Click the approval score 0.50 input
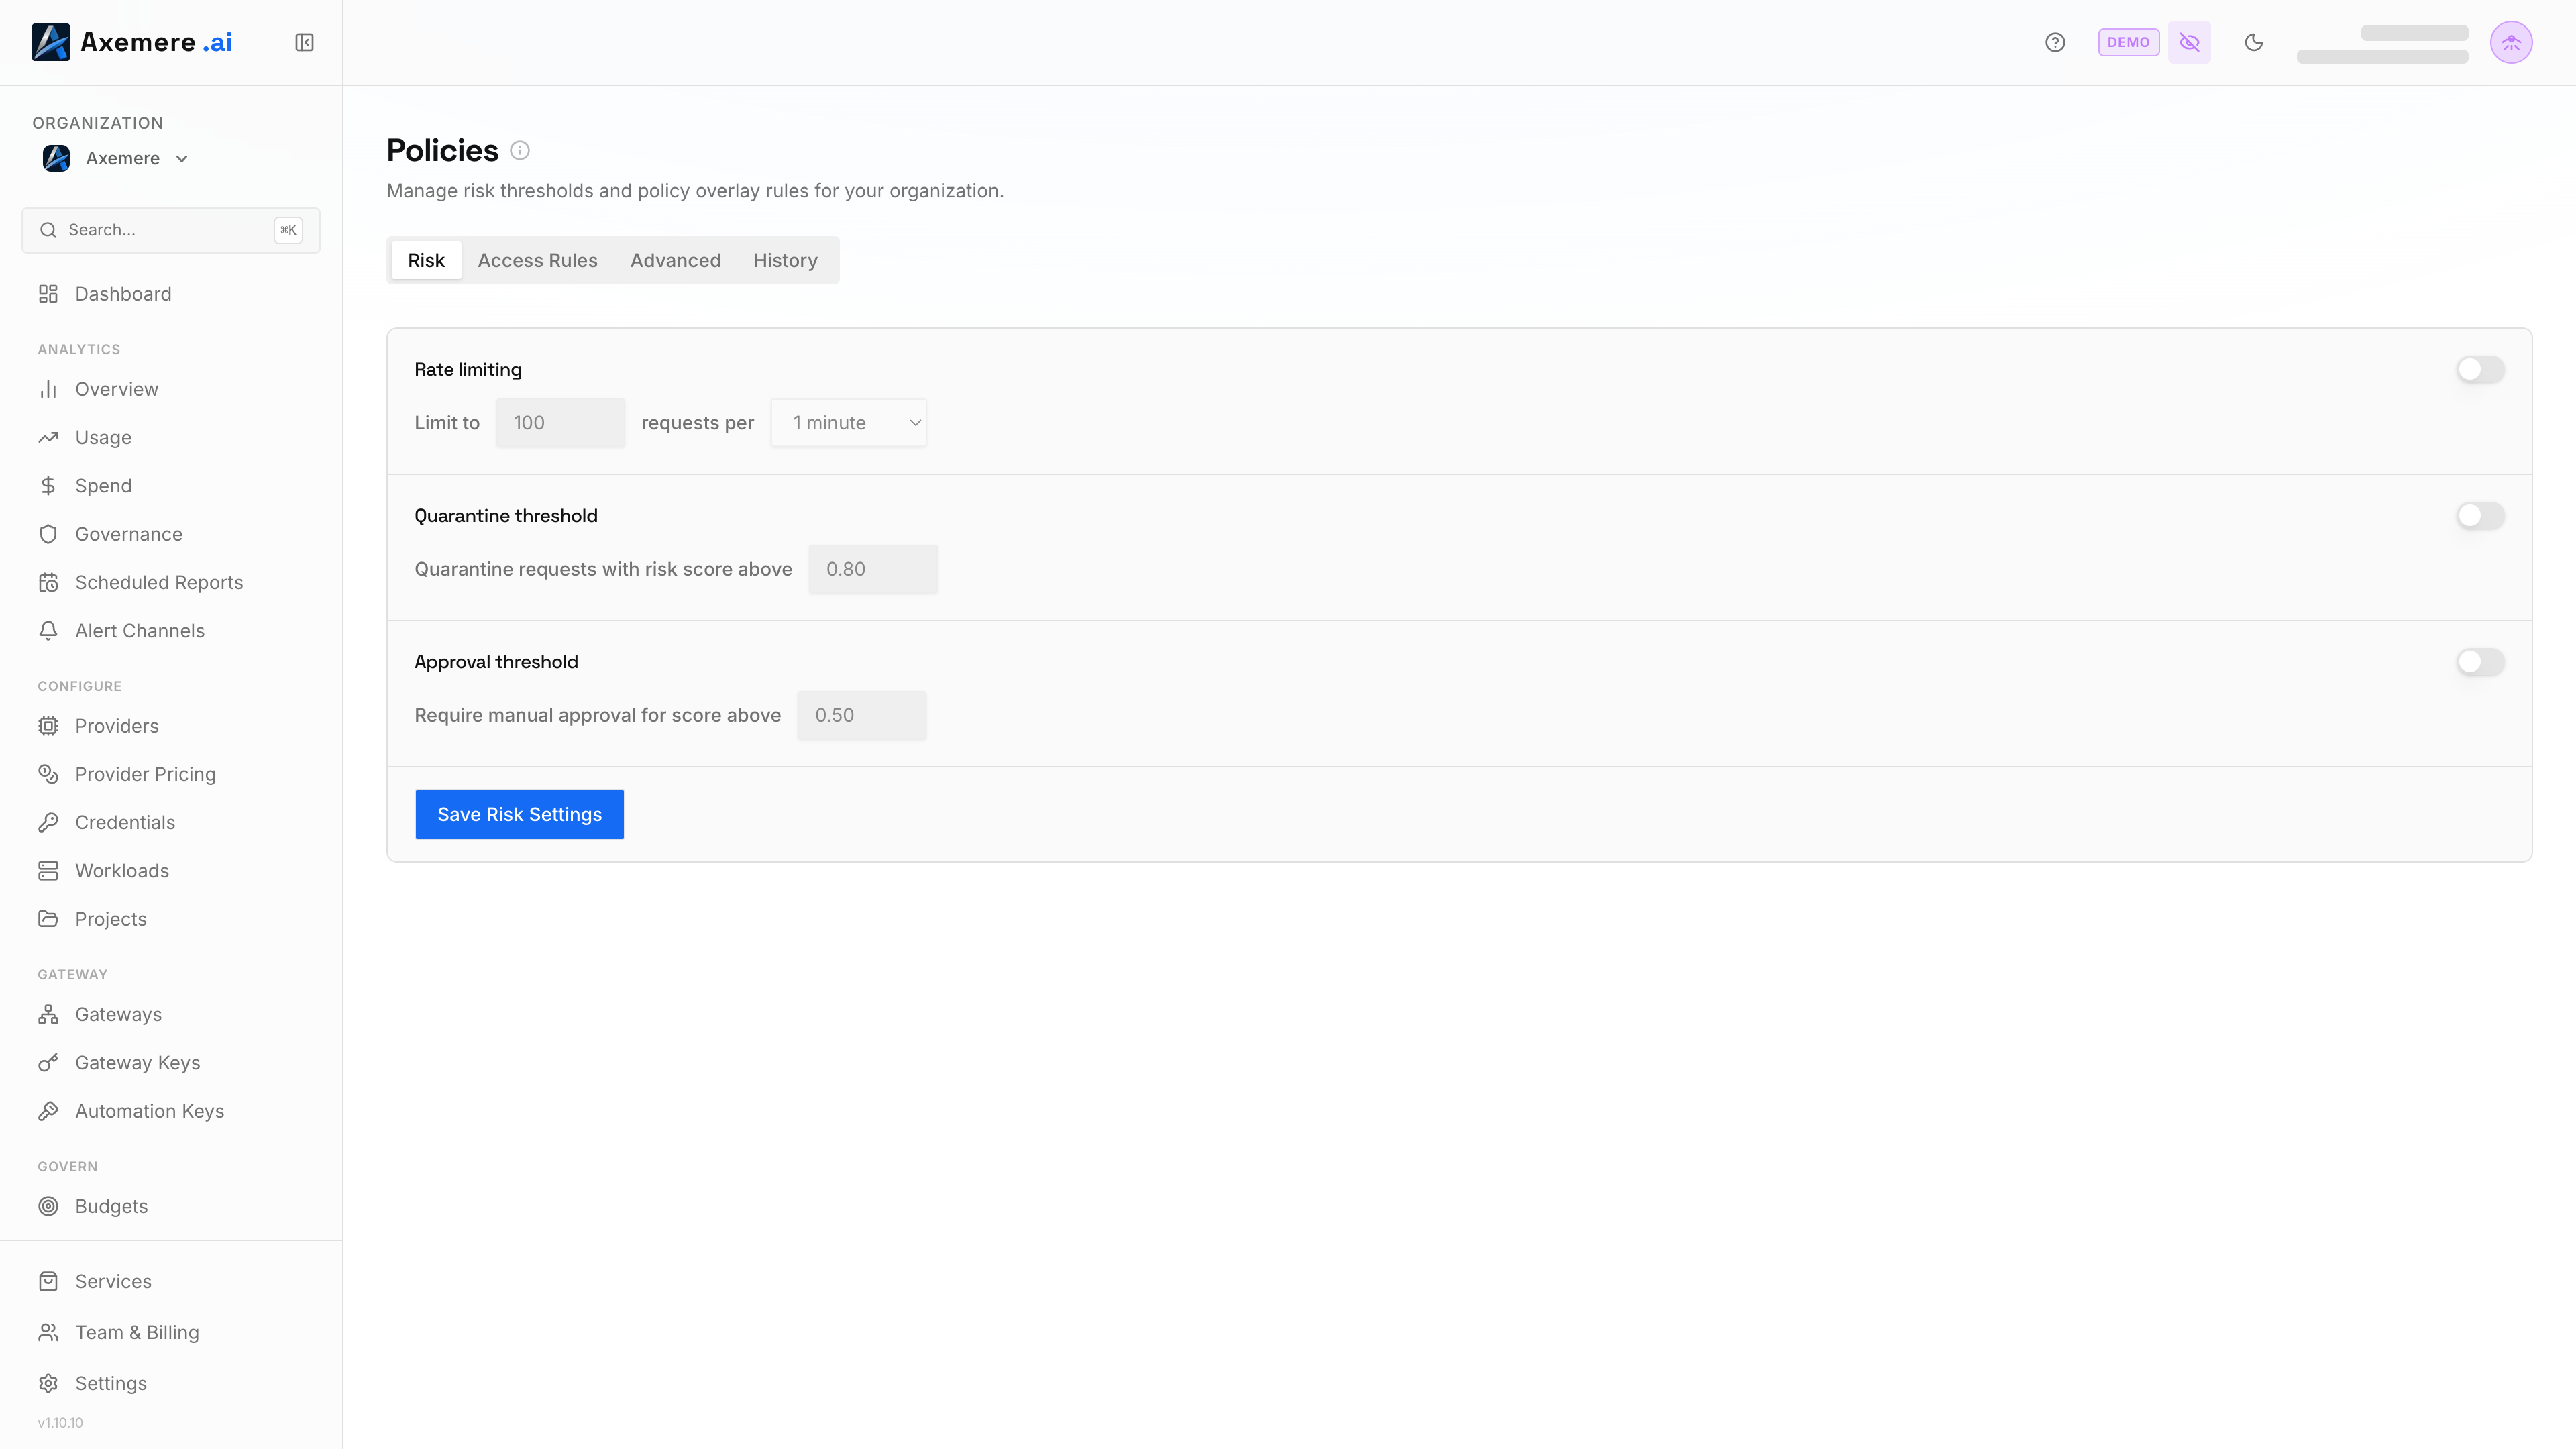Screen dimensions: 2576x1449 [x=861, y=715]
